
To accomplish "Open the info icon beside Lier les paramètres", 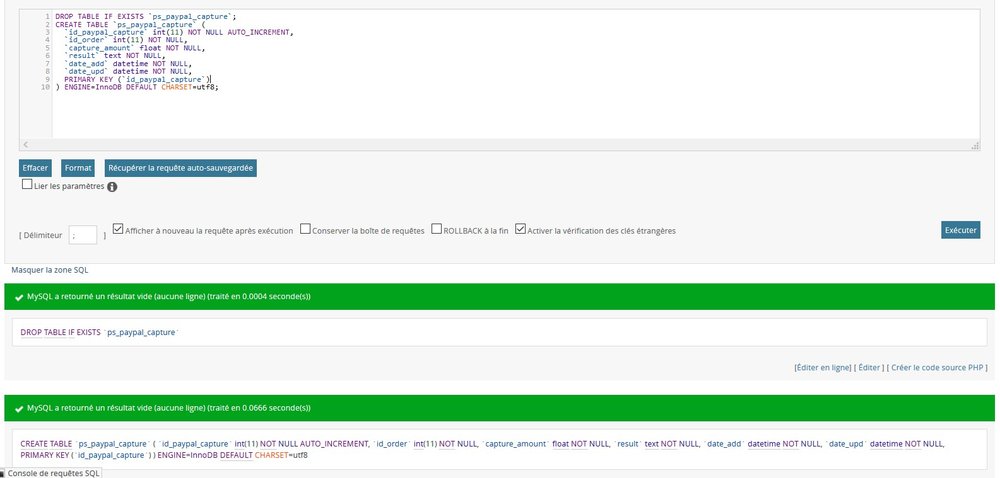I will click(x=112, y=187).
